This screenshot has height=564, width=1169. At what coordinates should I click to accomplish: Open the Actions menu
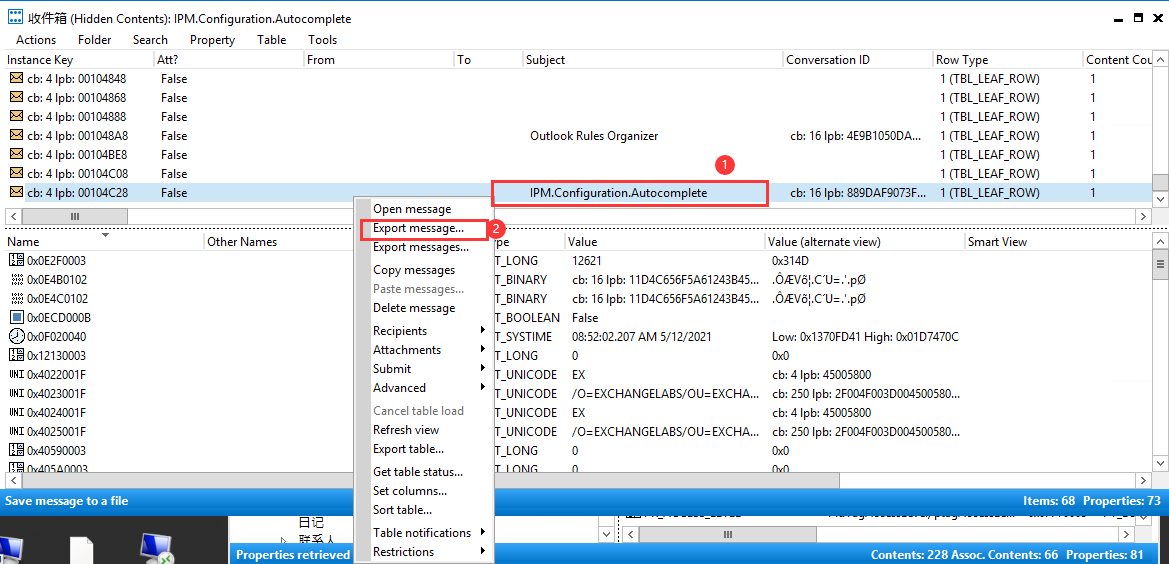point(36,40)
